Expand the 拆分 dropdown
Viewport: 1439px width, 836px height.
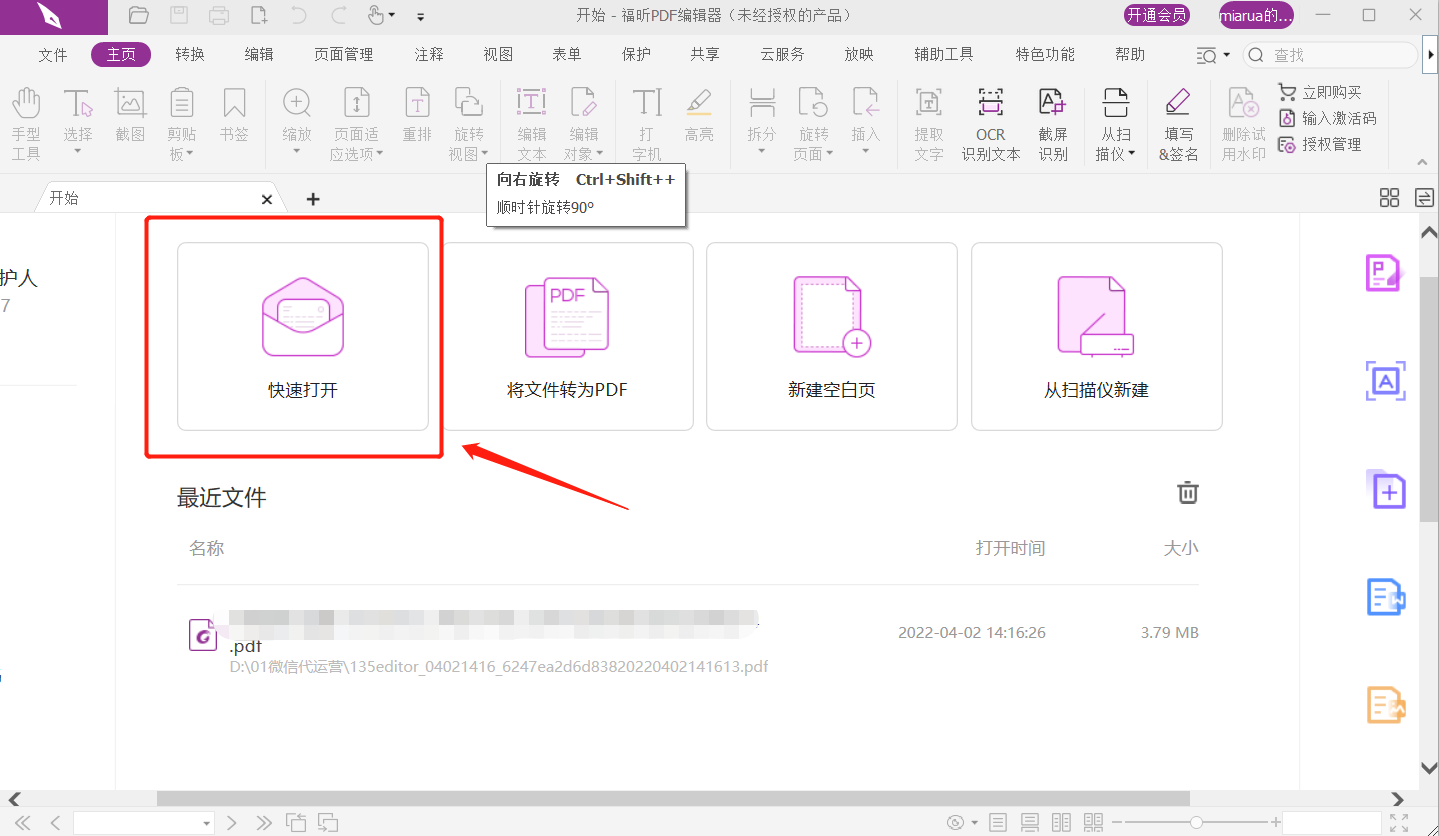pyautogui.click(x=762, y=153)
